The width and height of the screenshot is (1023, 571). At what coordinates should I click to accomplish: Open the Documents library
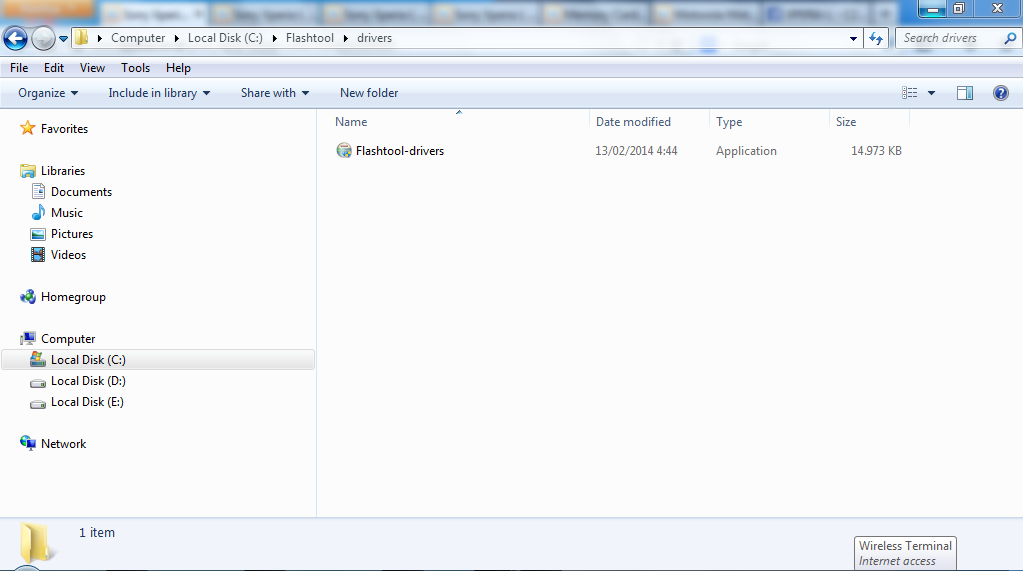click(x=82, y=191)
